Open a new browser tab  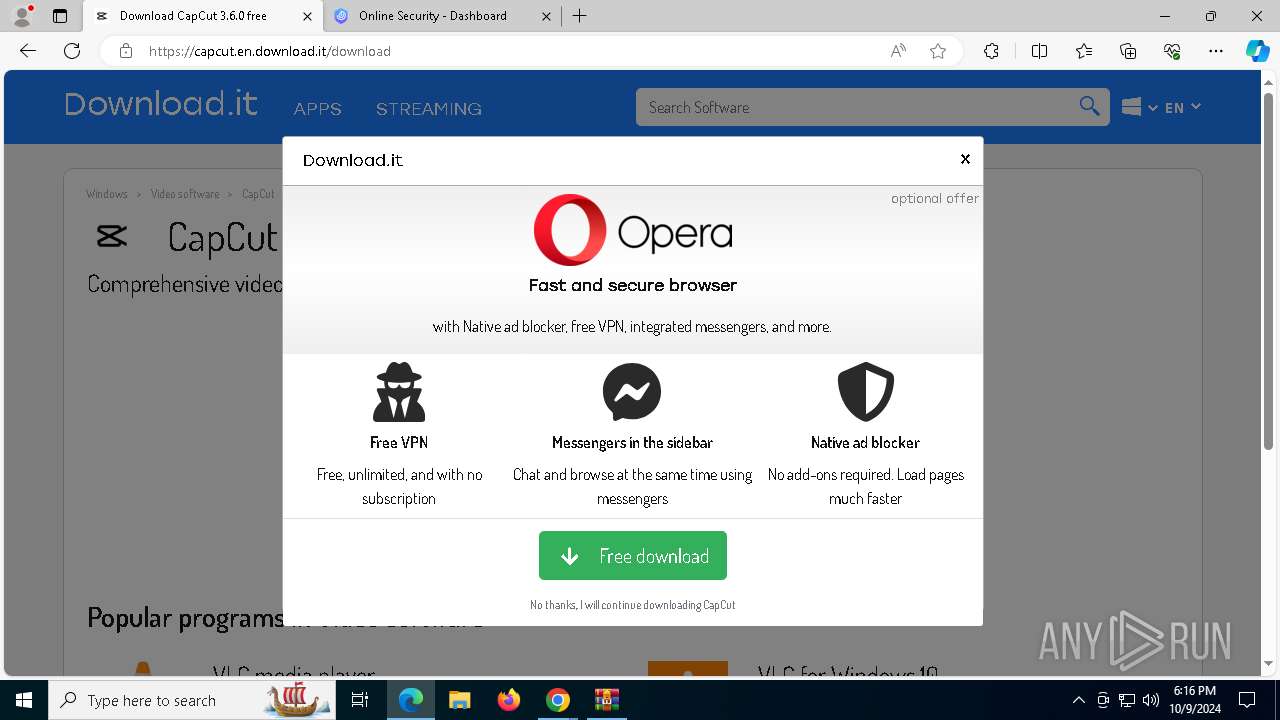[580, 16]
